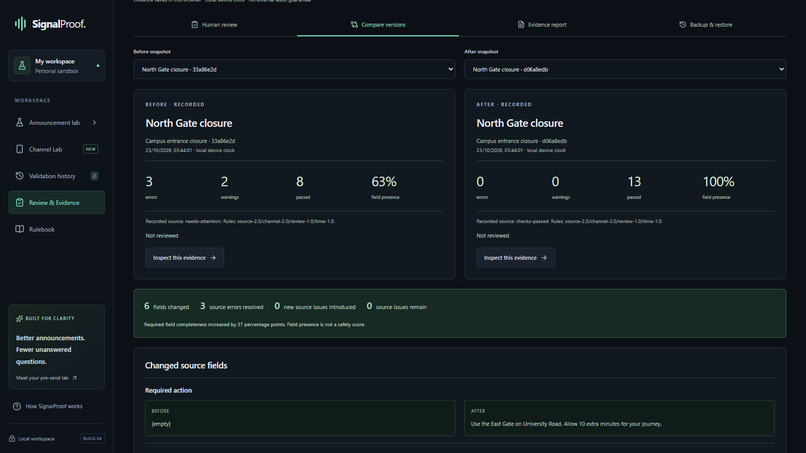Click the Before [empty] field box
The width and height of the screenshot is (806, 453).
pos(300,418)
